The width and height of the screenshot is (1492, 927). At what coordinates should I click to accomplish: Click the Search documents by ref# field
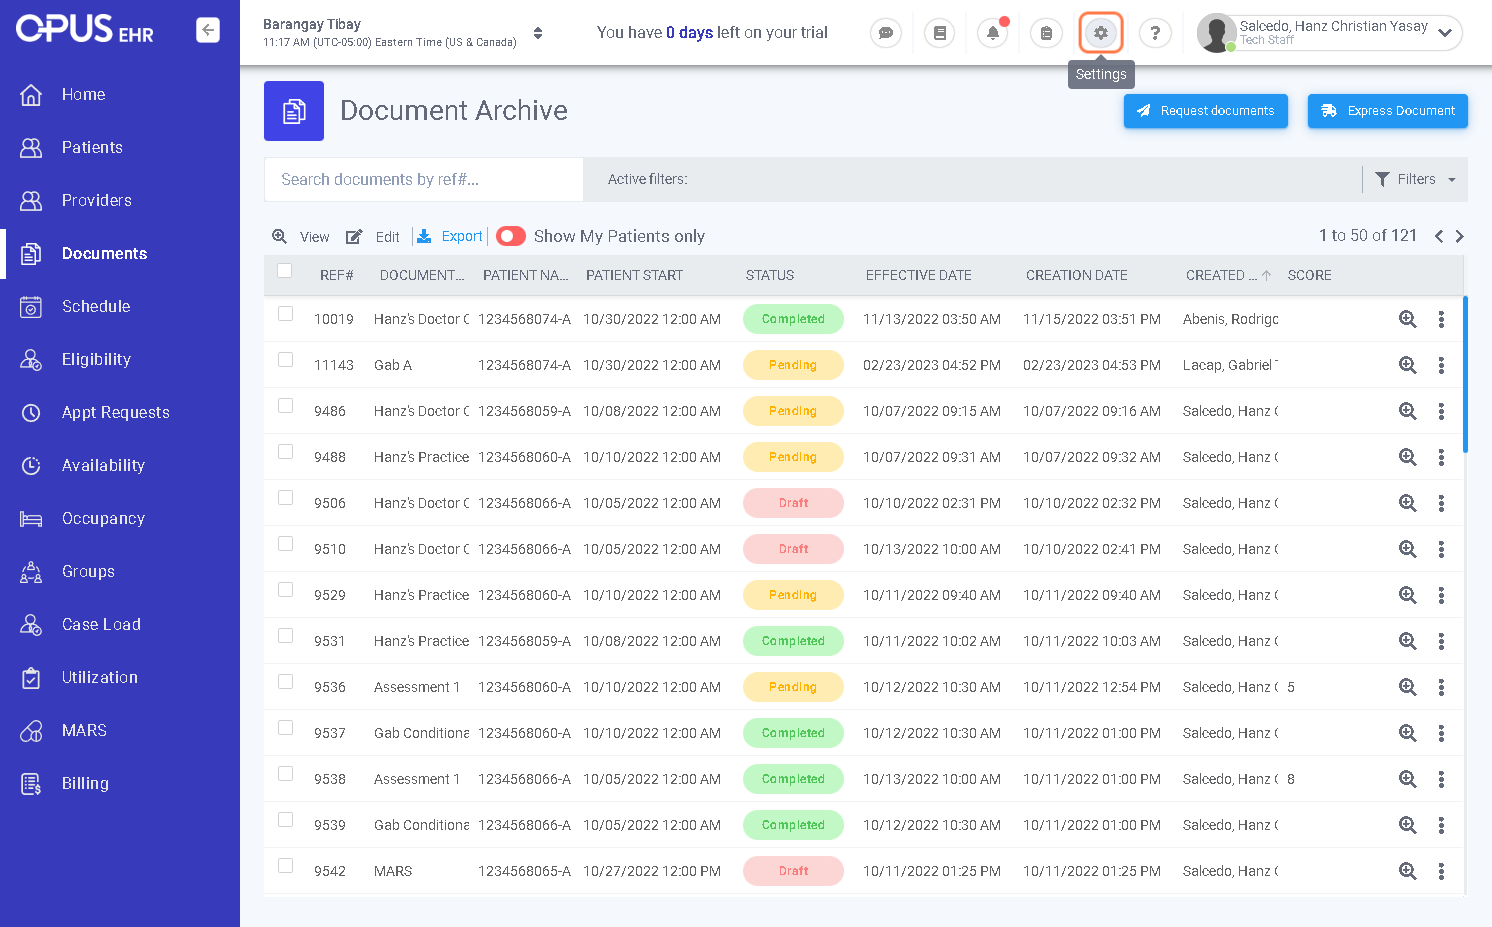click(424, 179)
